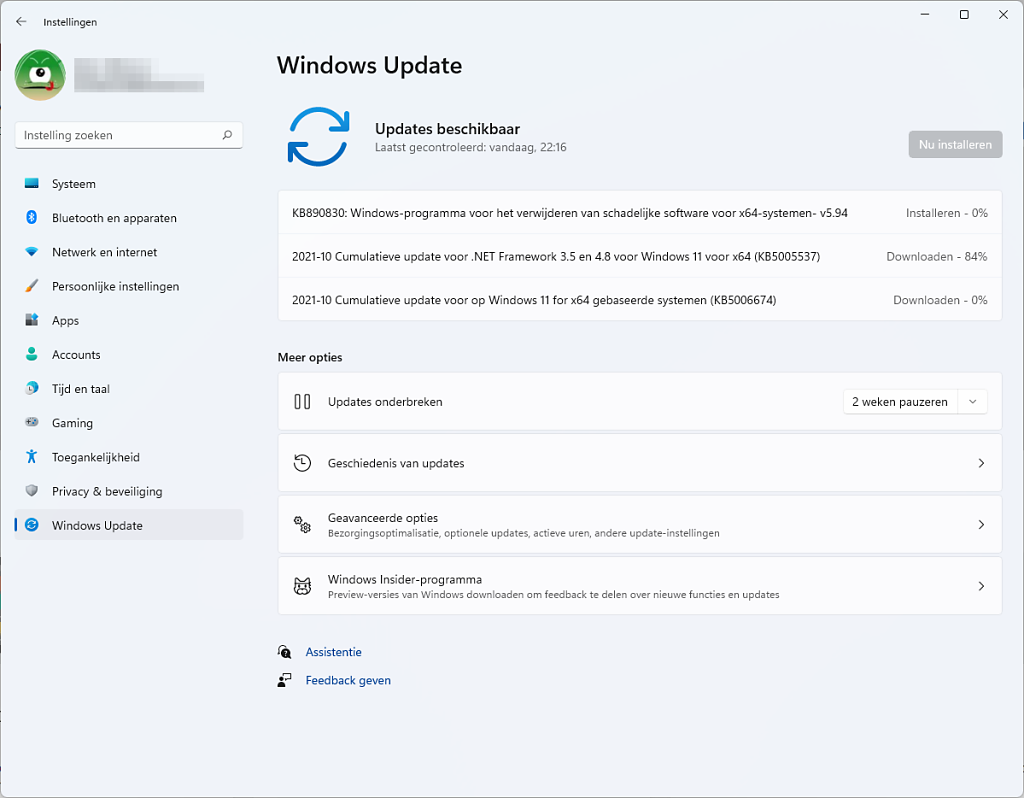The width and height of the screenshot is (1024, 798).
Task: Open Geavanceerde opties
Action: 639,524
